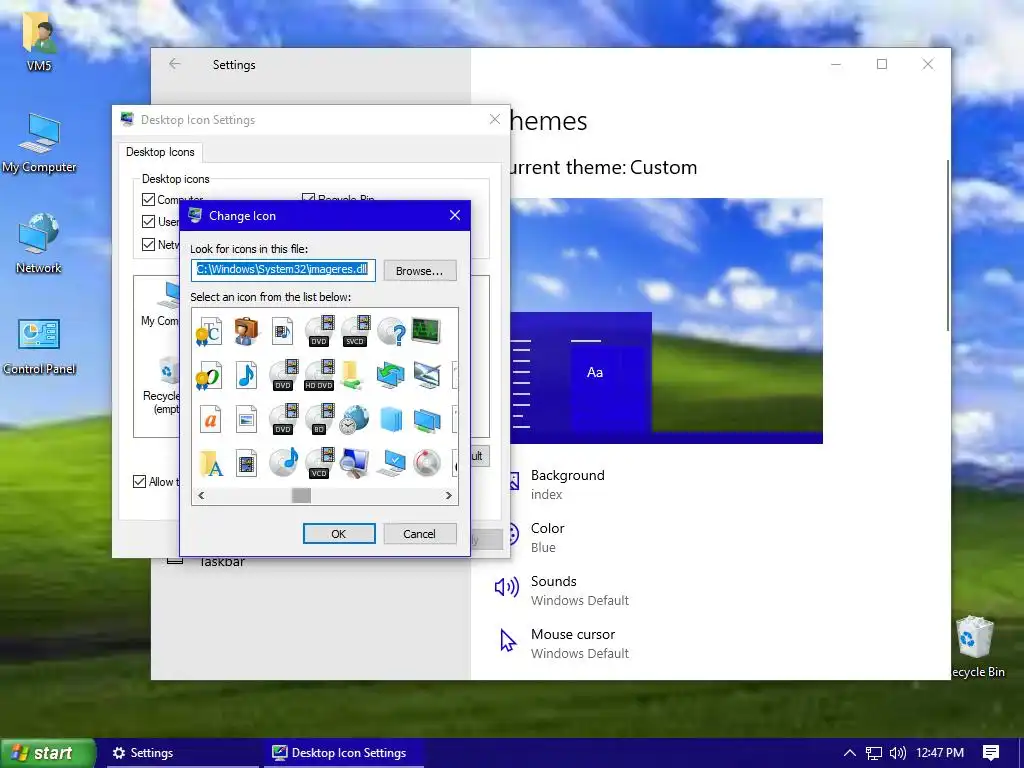Pick the blue music note file icon
The width and height of the screenshot is (1024, 768).
coord(246,376)
